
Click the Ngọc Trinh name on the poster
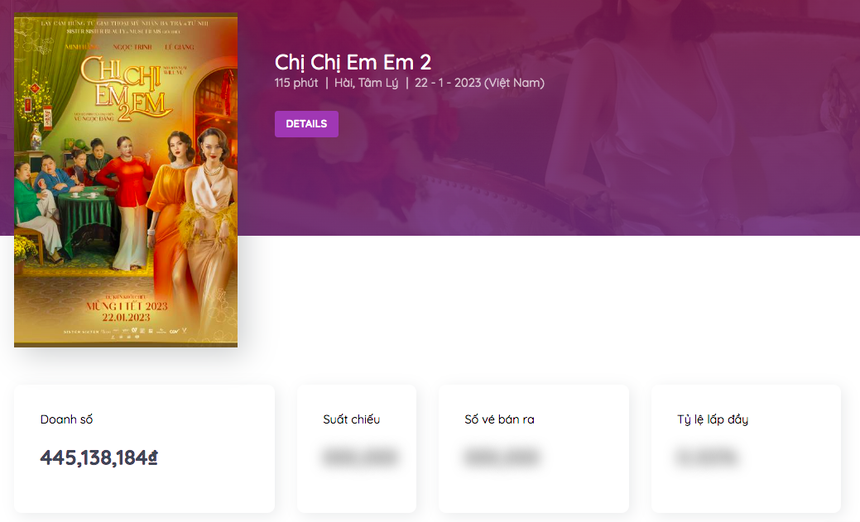point(132,47)
